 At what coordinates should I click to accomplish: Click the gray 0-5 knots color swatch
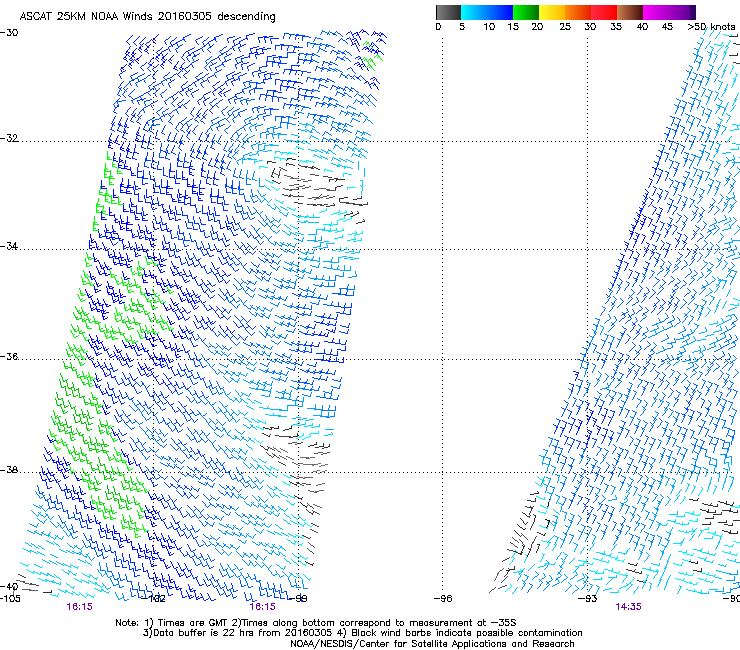pos(448,12)
